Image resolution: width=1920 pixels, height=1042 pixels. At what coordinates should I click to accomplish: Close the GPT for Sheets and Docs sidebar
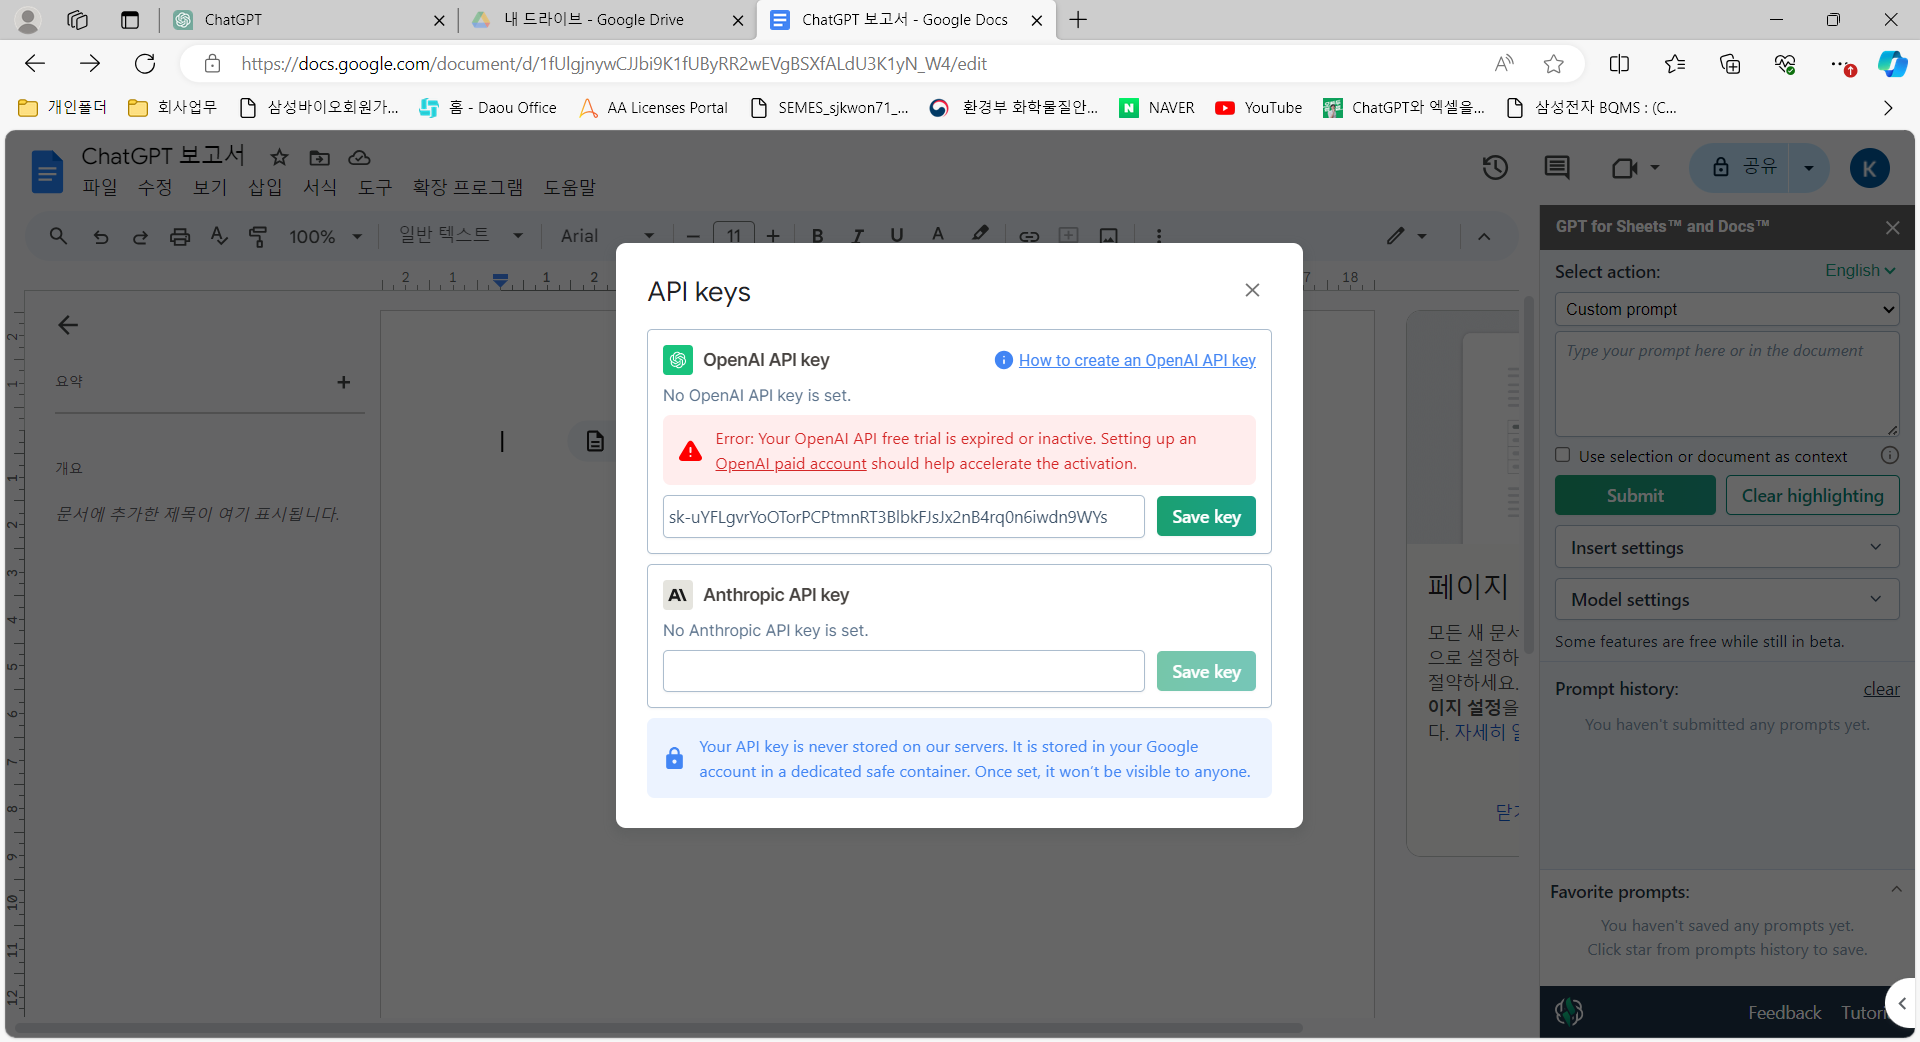tap(1892, 228)
